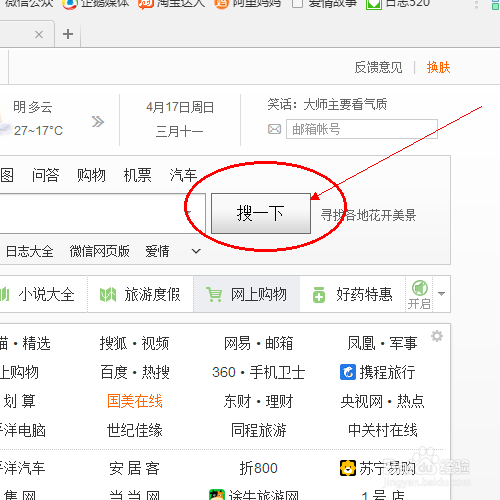
Task: Open 安居客 link
Action: tap(135, 468)
